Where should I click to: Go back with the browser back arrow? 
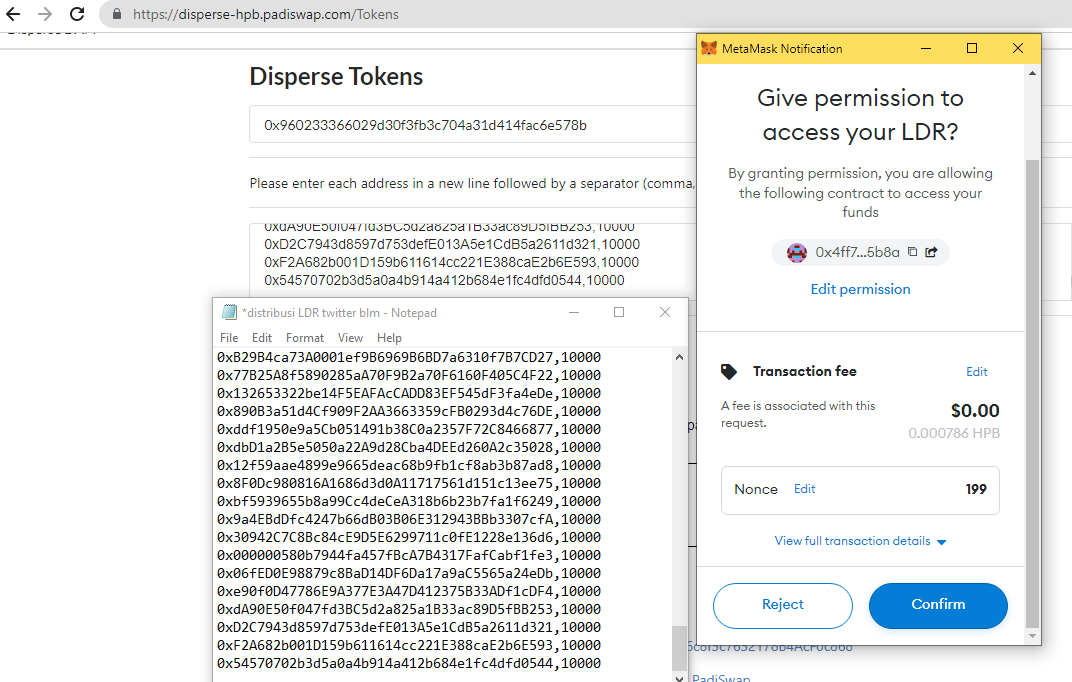point(13,14)
